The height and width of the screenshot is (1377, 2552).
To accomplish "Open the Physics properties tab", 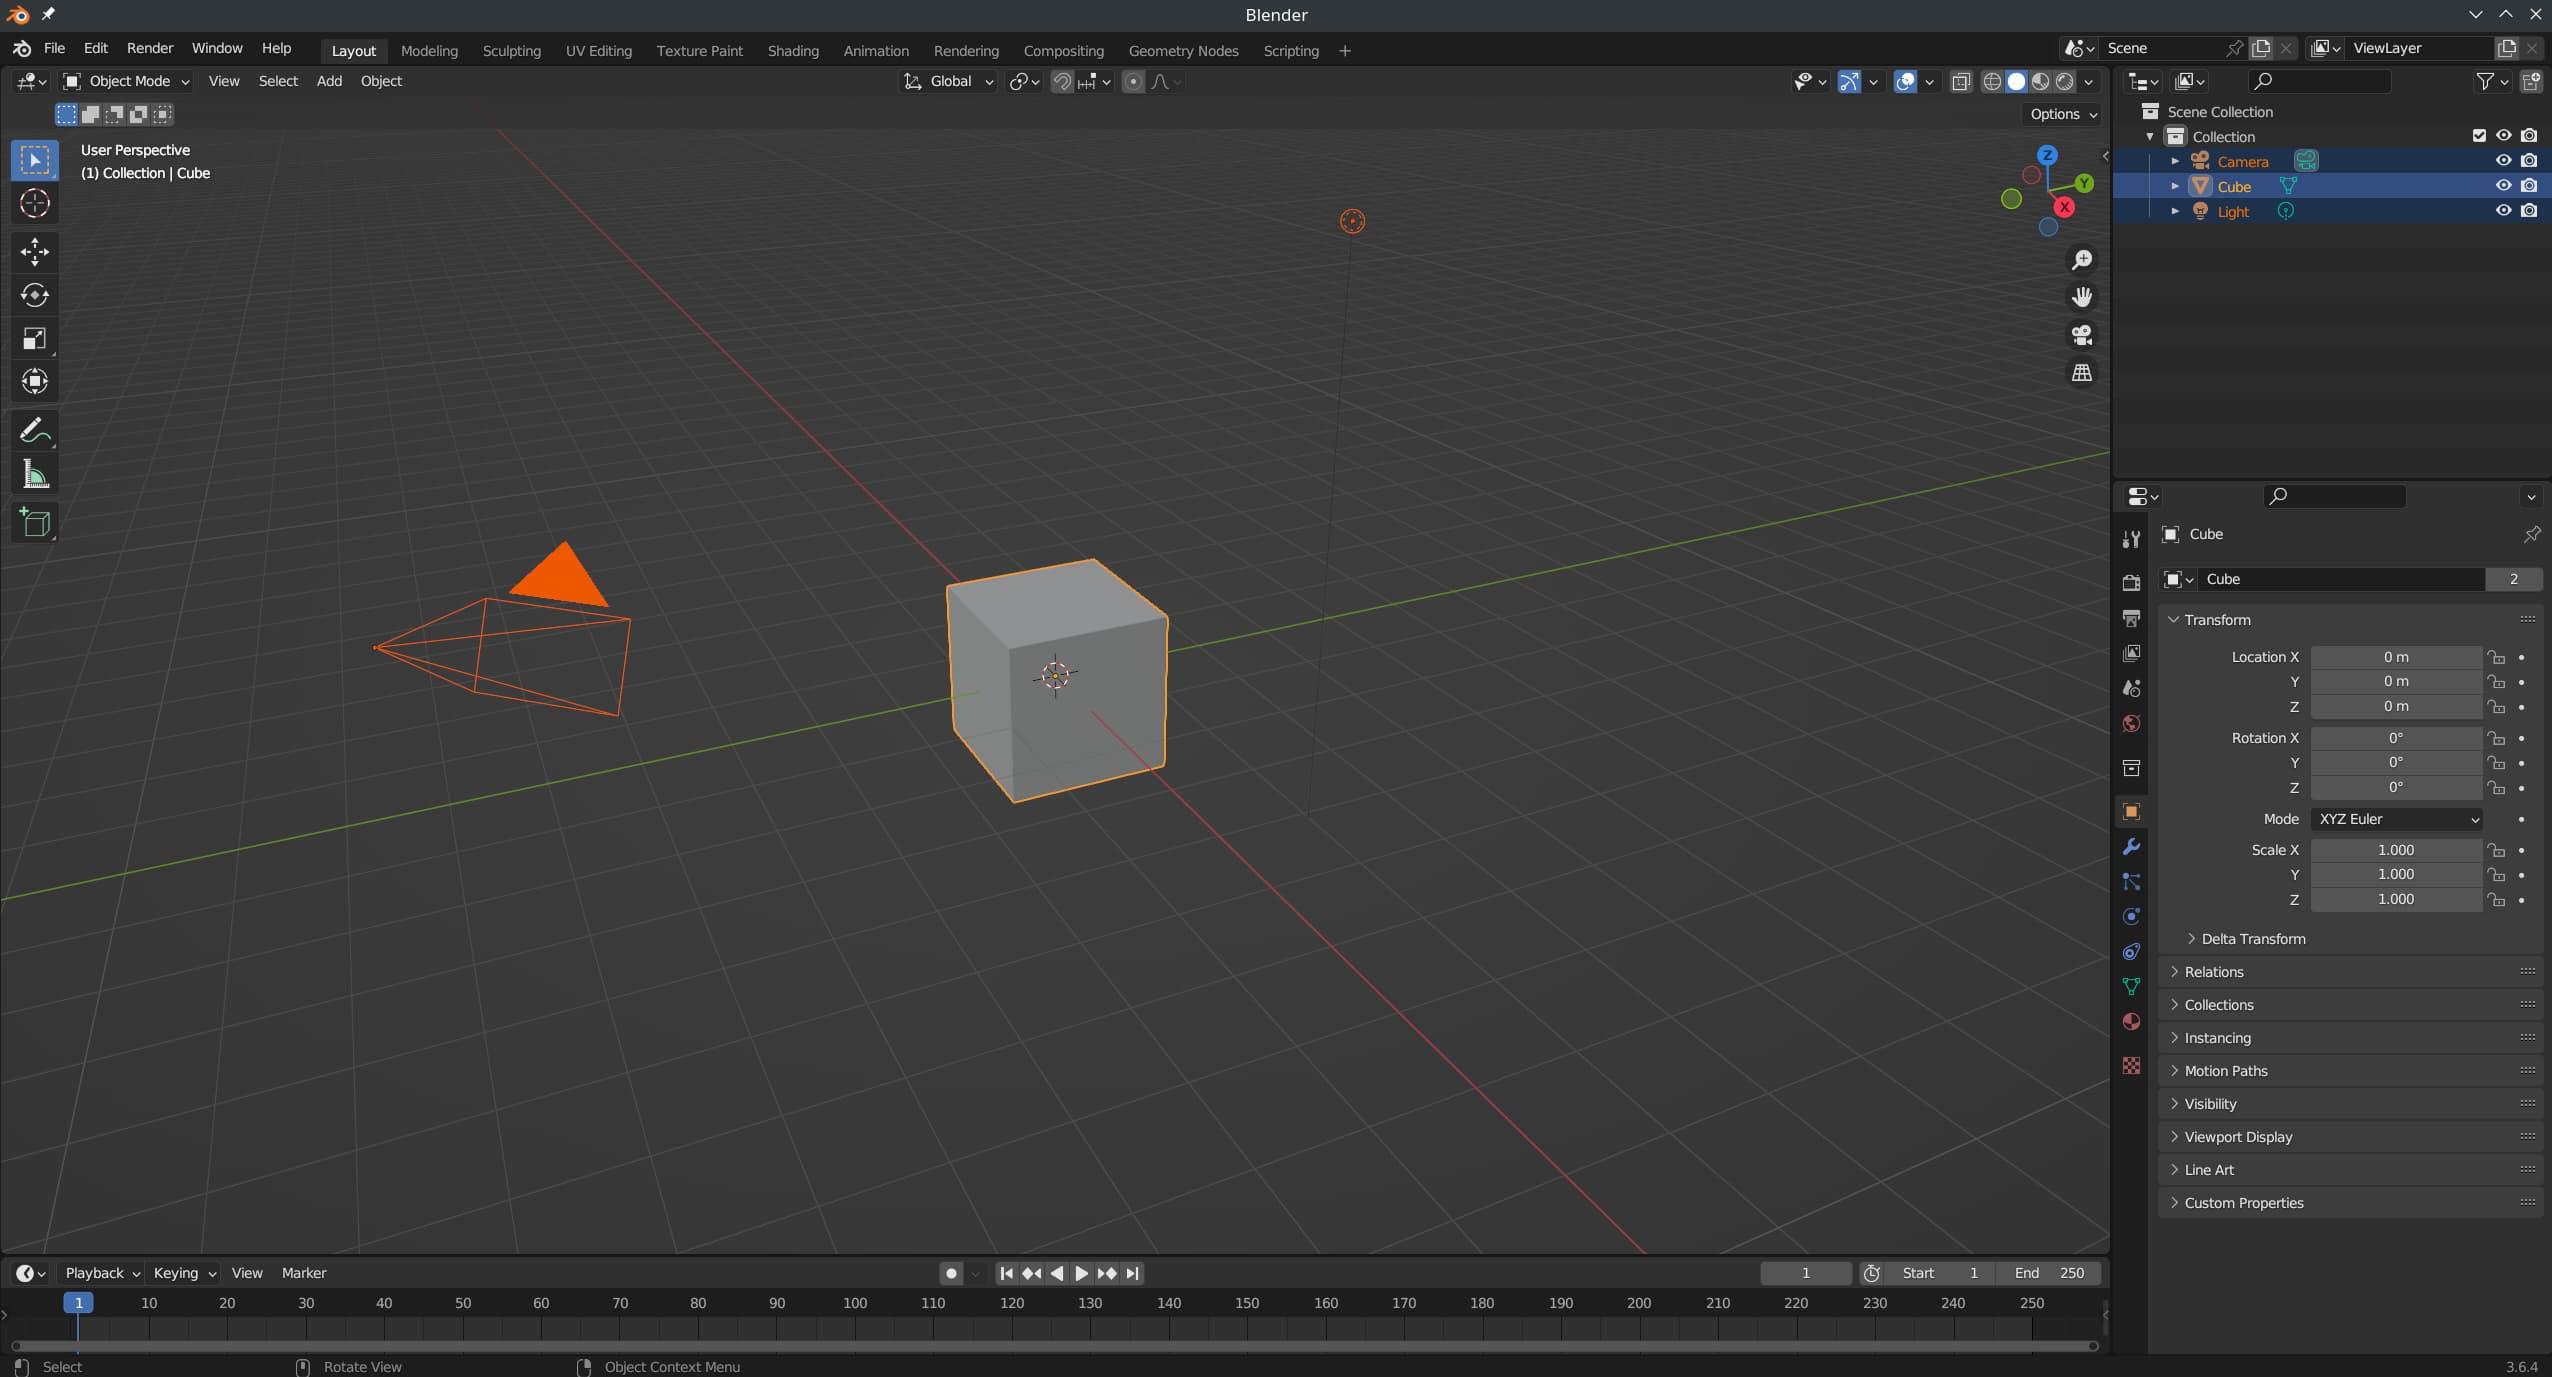I will (2131, 916).
